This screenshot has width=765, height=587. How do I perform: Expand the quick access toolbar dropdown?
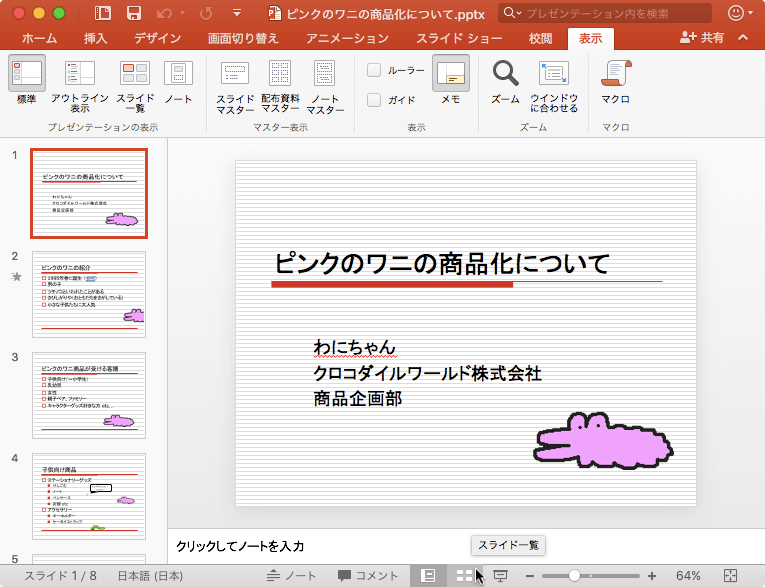point(235,13)
